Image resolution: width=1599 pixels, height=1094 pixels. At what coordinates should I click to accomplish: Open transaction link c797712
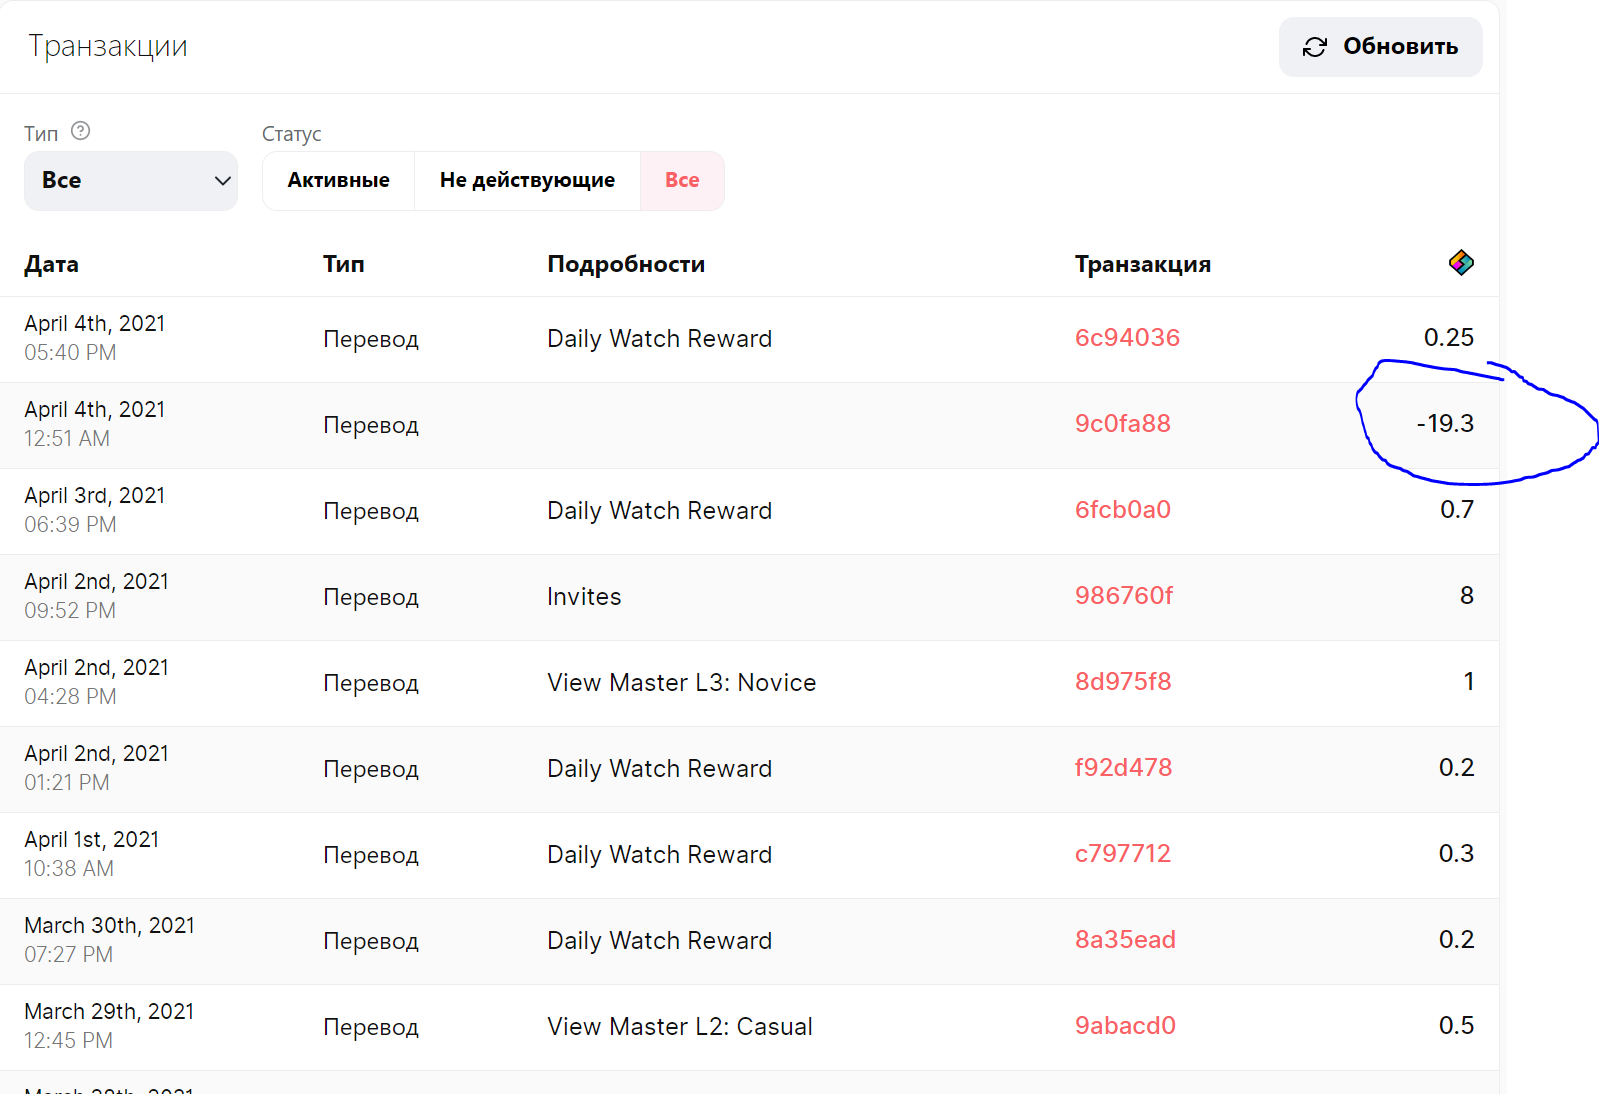[1122, 854]
